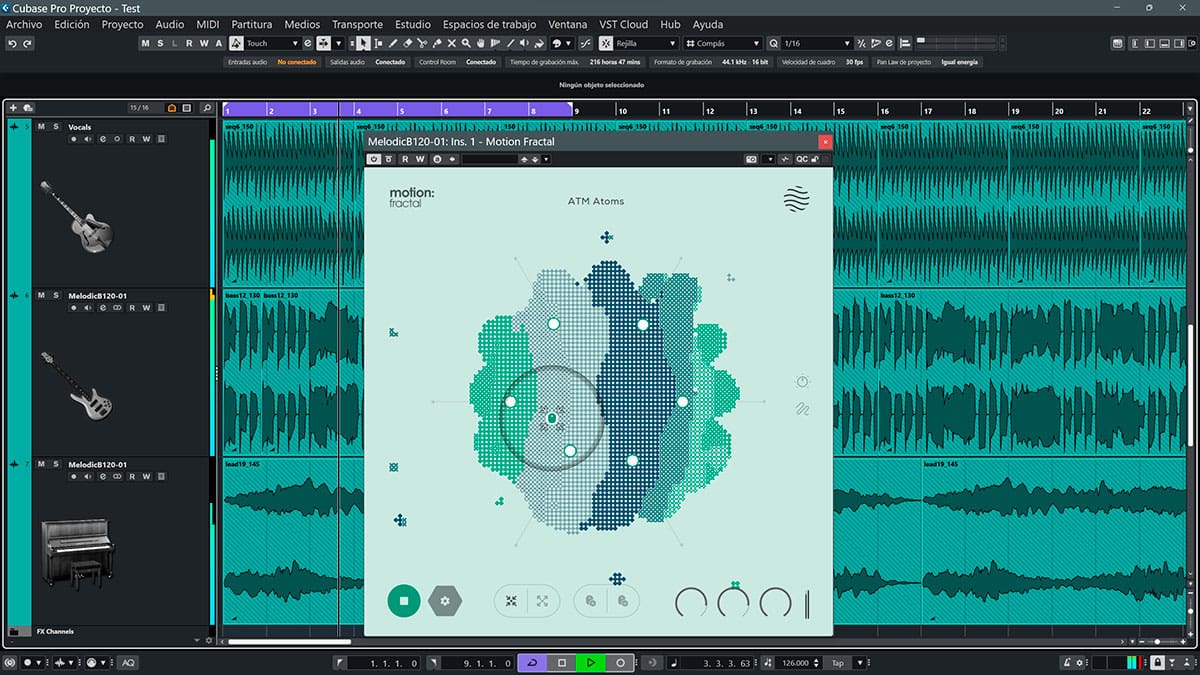Open the Compás grid type dropdown
The width and height of the screenshot is (1200, 675).
(723, 43)
